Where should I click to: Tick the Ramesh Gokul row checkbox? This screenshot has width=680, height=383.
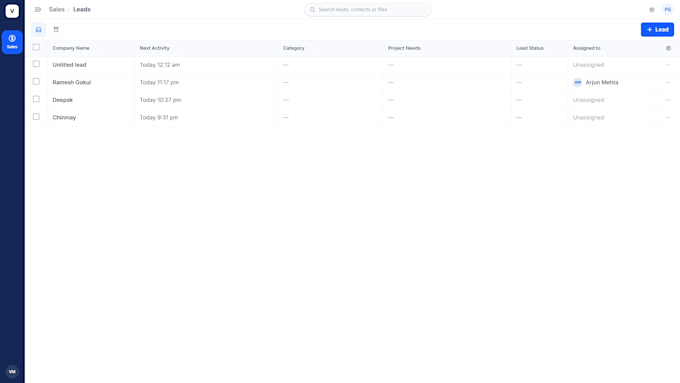coord(36,82)
